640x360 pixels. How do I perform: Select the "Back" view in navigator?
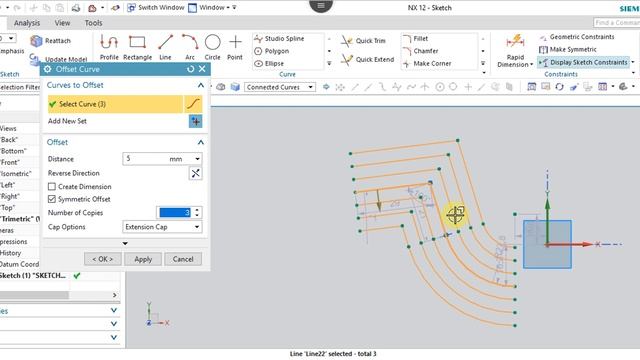tap(9, 140)
